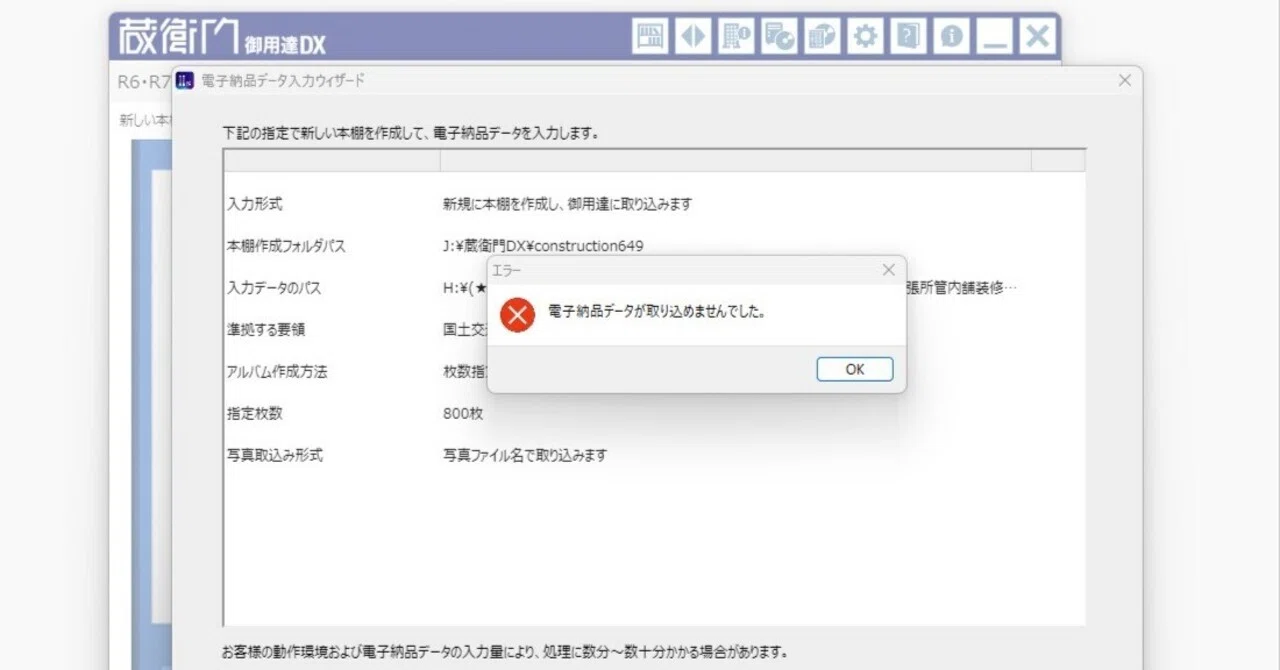Click the 入力形式 row label
Screen dimensions: 1280x670
(255, 204)
